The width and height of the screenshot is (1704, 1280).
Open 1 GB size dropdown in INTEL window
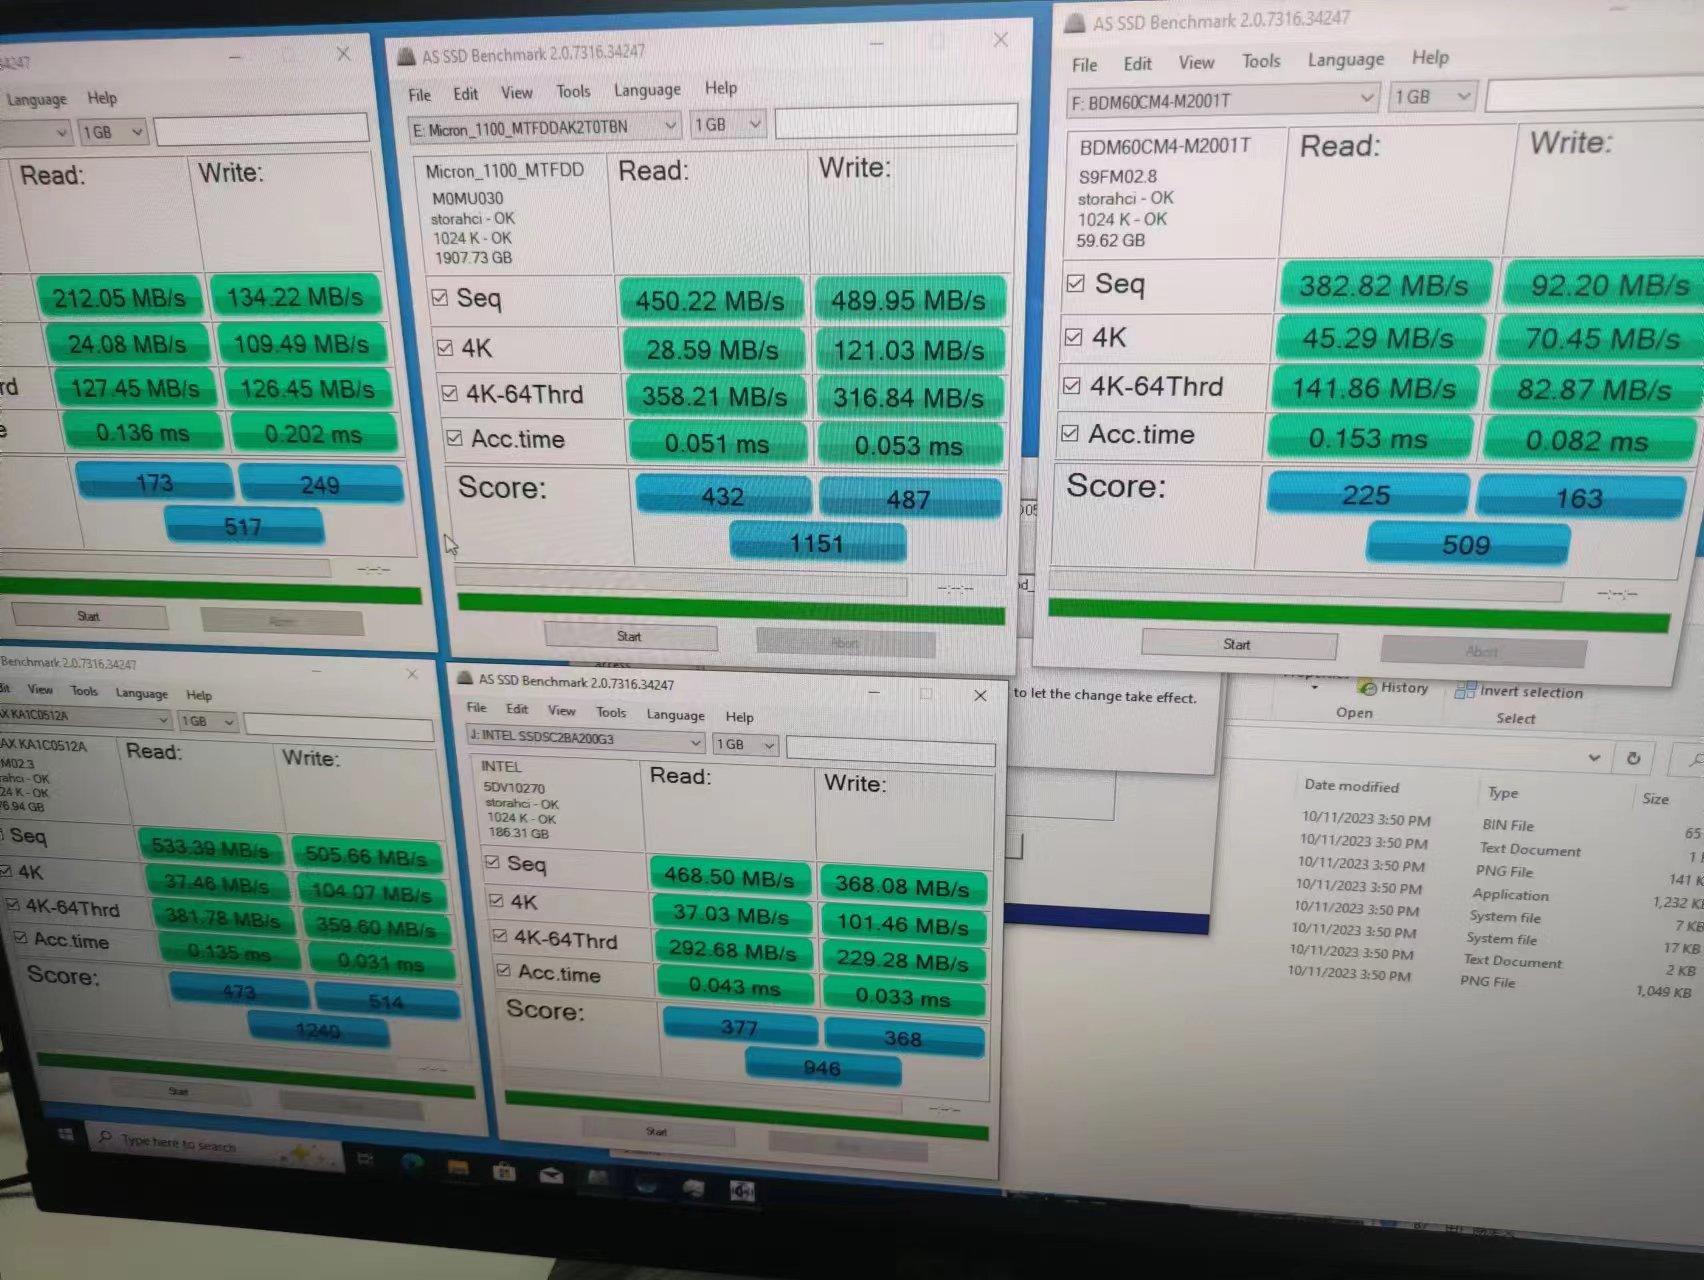[x=746, y=744]
